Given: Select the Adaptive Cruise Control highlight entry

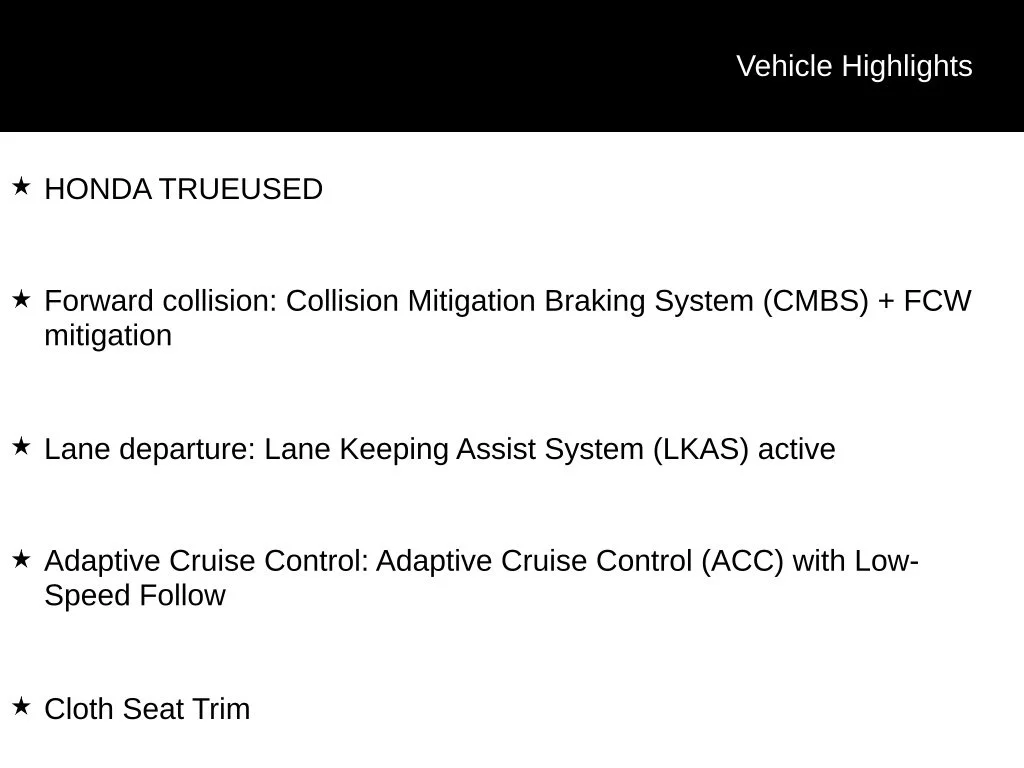Looking at the screenshot, I should 481,578.
